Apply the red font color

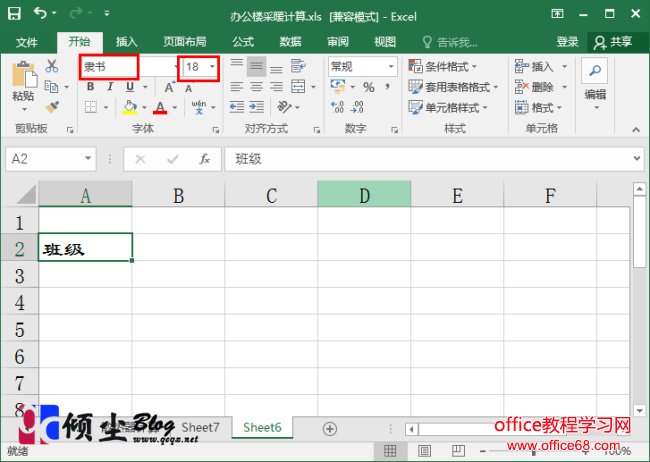tap(160, 107)
